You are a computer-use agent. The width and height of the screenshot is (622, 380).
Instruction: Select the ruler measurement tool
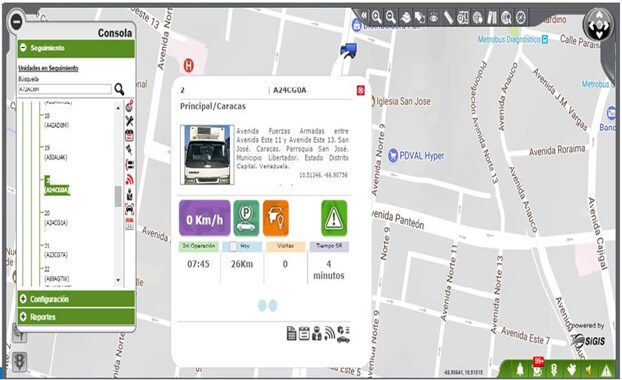click(448, 17)
